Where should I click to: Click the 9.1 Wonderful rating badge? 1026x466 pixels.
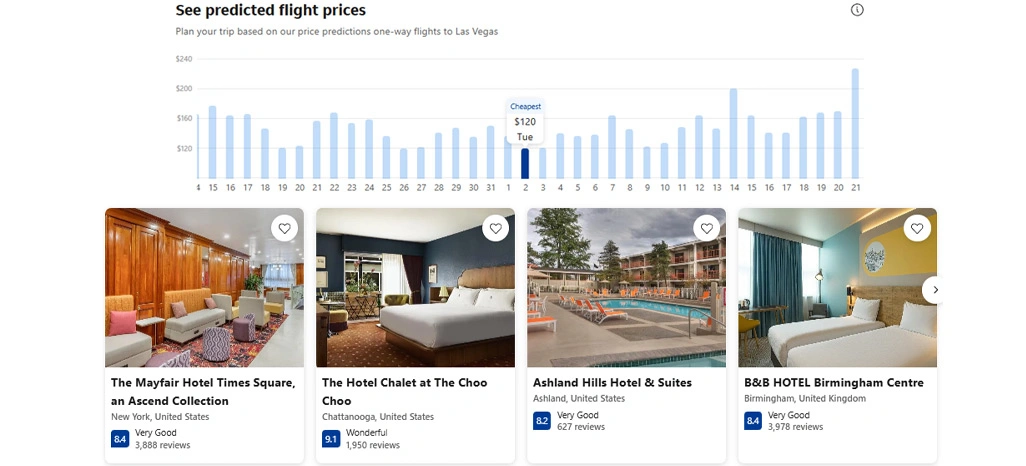331,438
